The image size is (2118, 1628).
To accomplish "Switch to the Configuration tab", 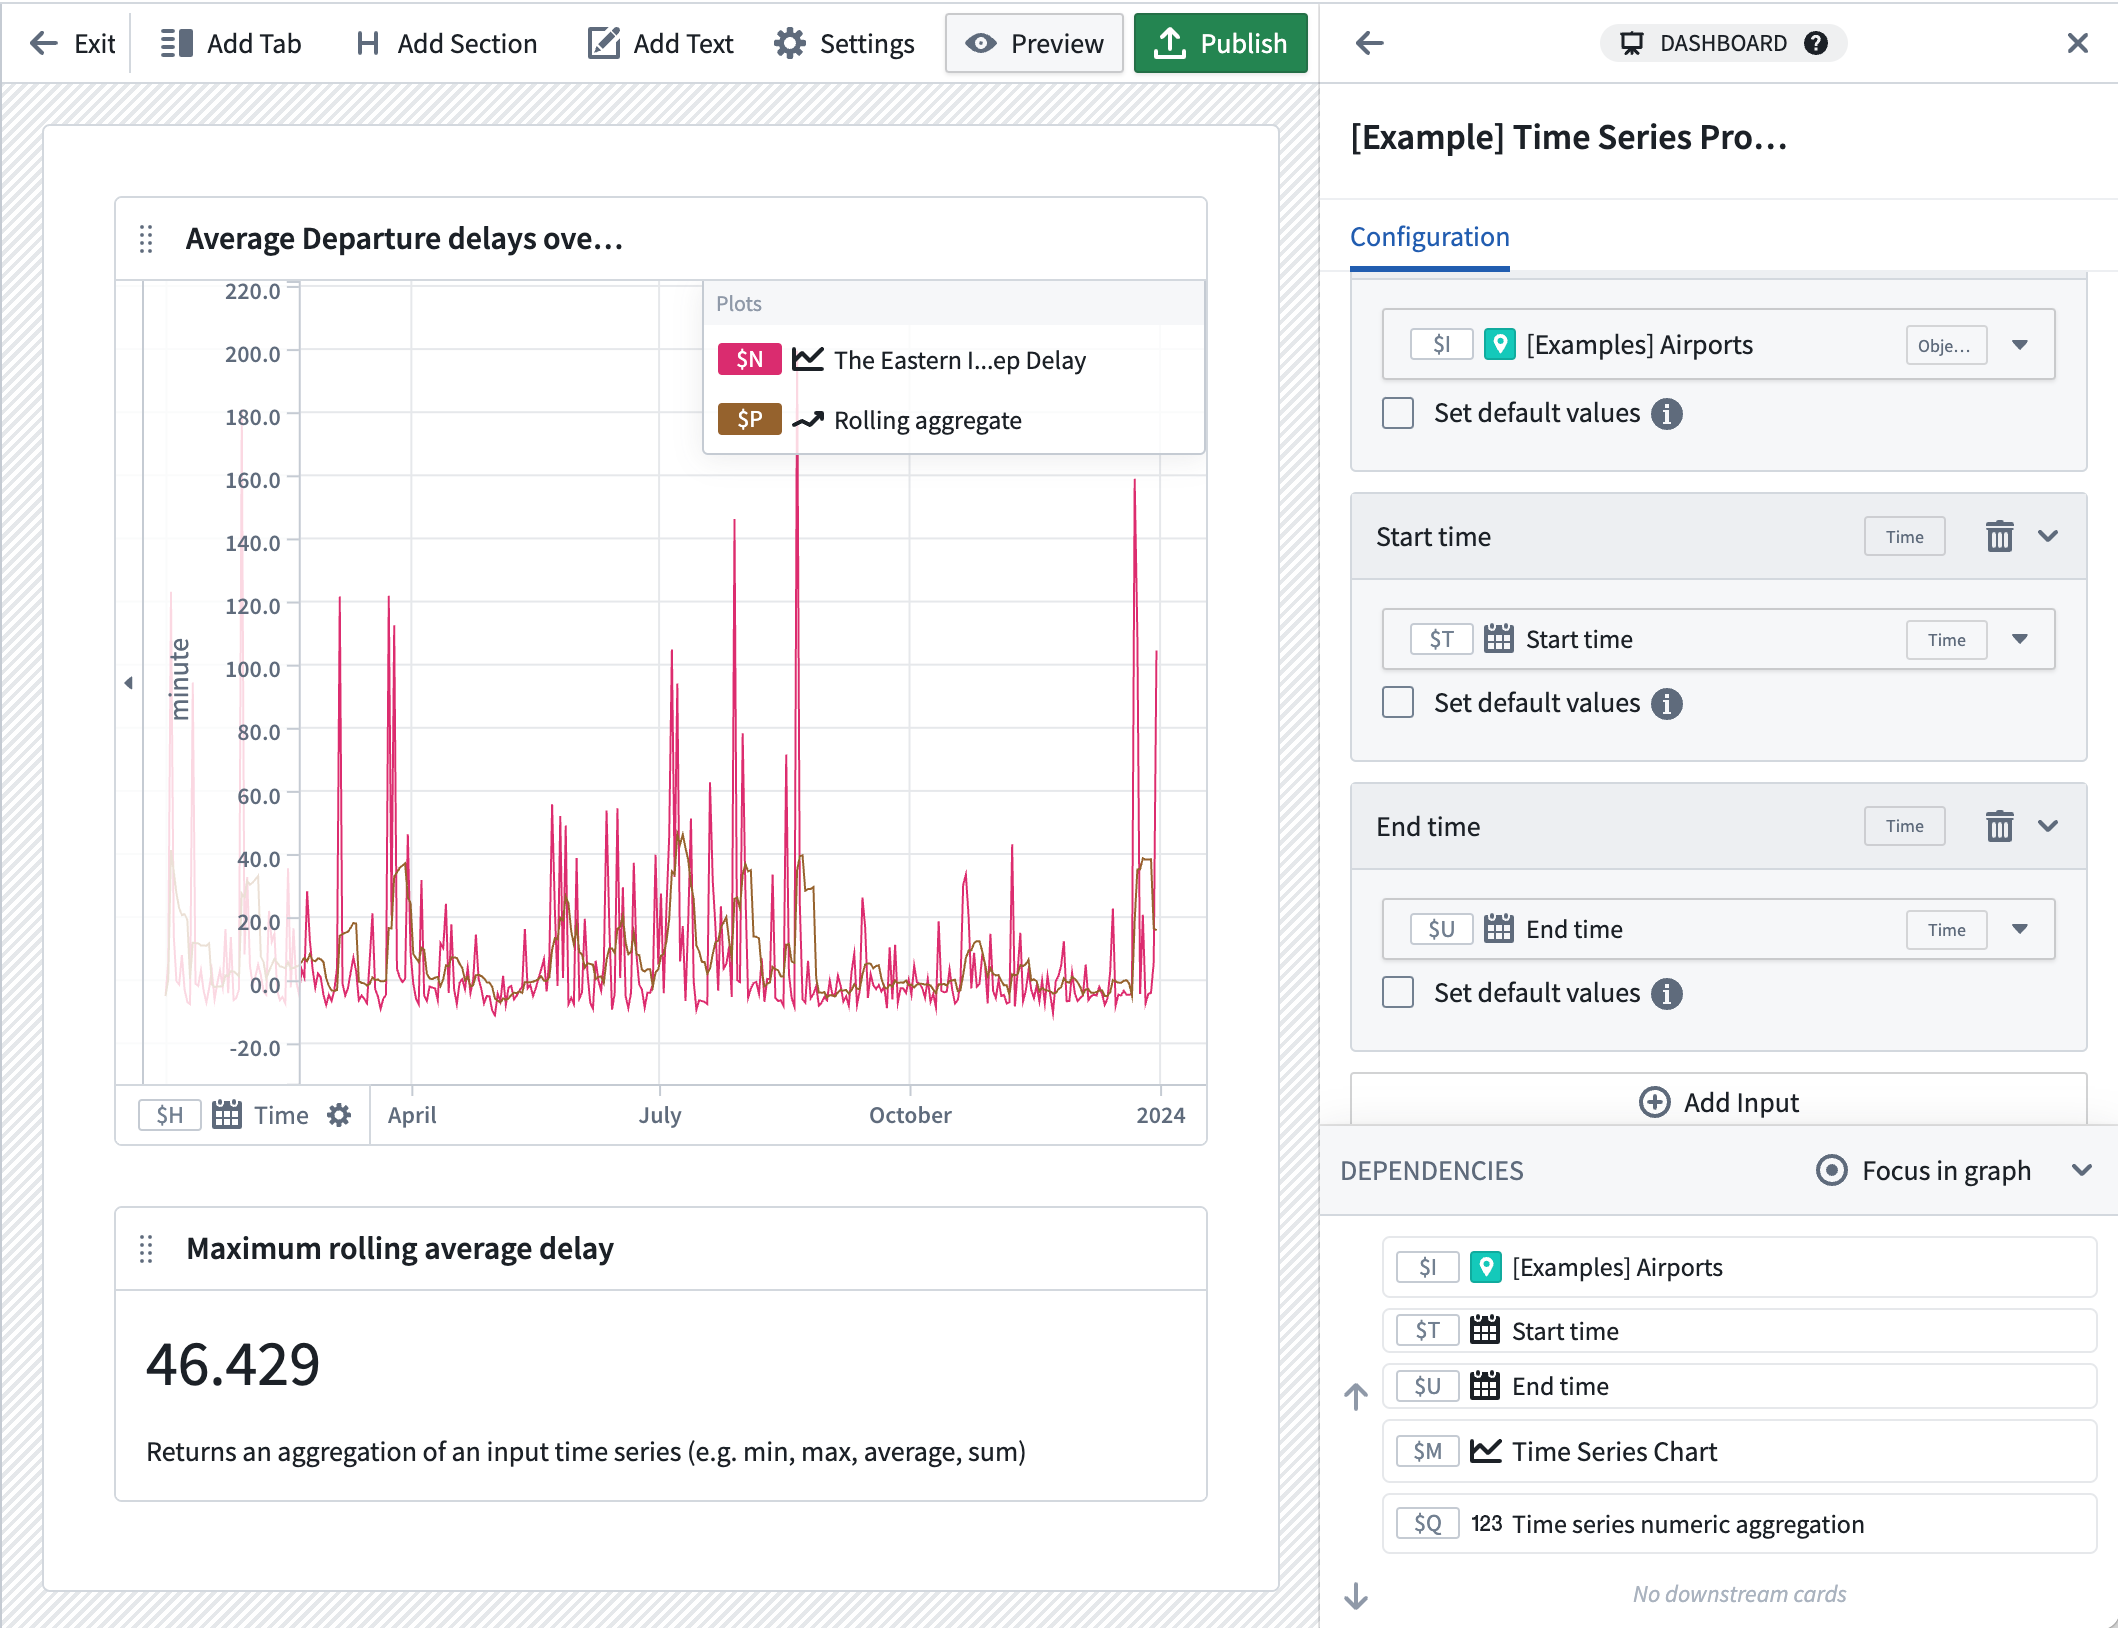I will click(x=1431, y=236).
